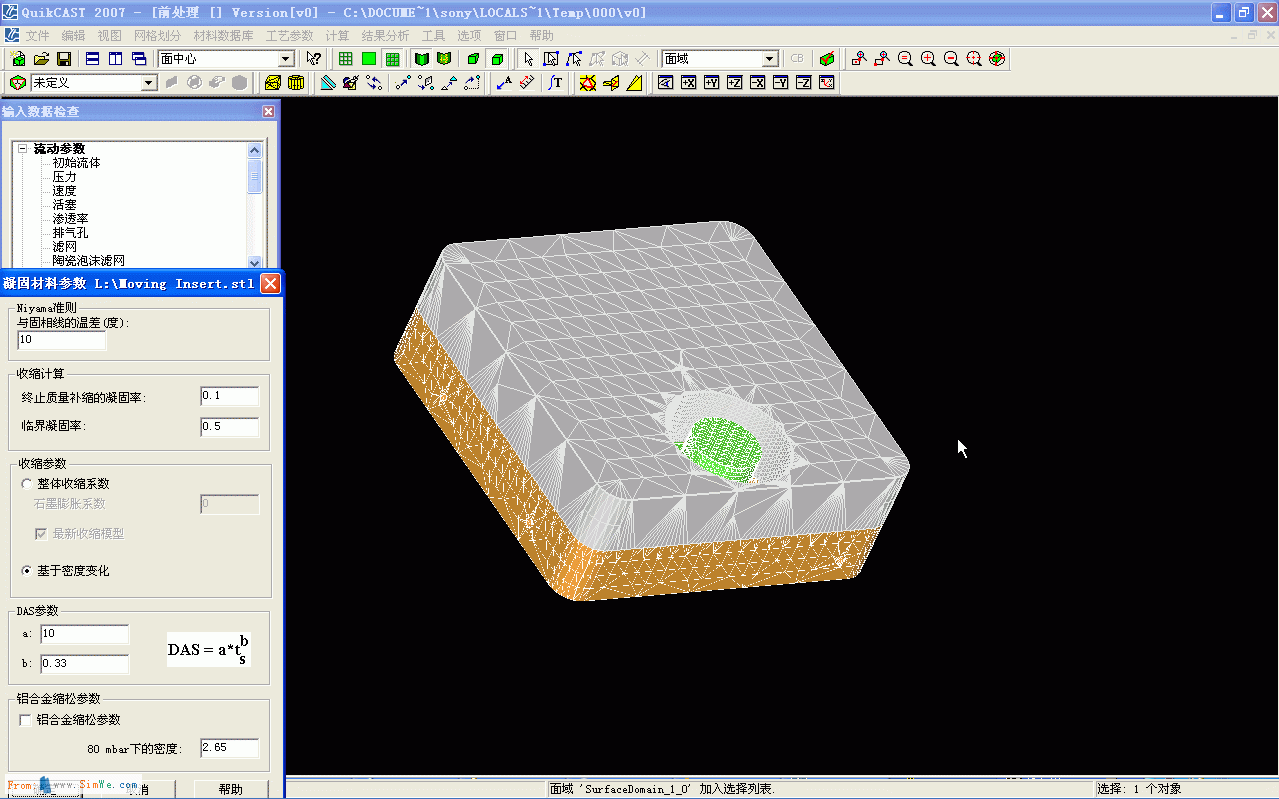Click the What's This help pointer icon
The height and width of the screenshot is (799, 1279).
click(313, 59)
